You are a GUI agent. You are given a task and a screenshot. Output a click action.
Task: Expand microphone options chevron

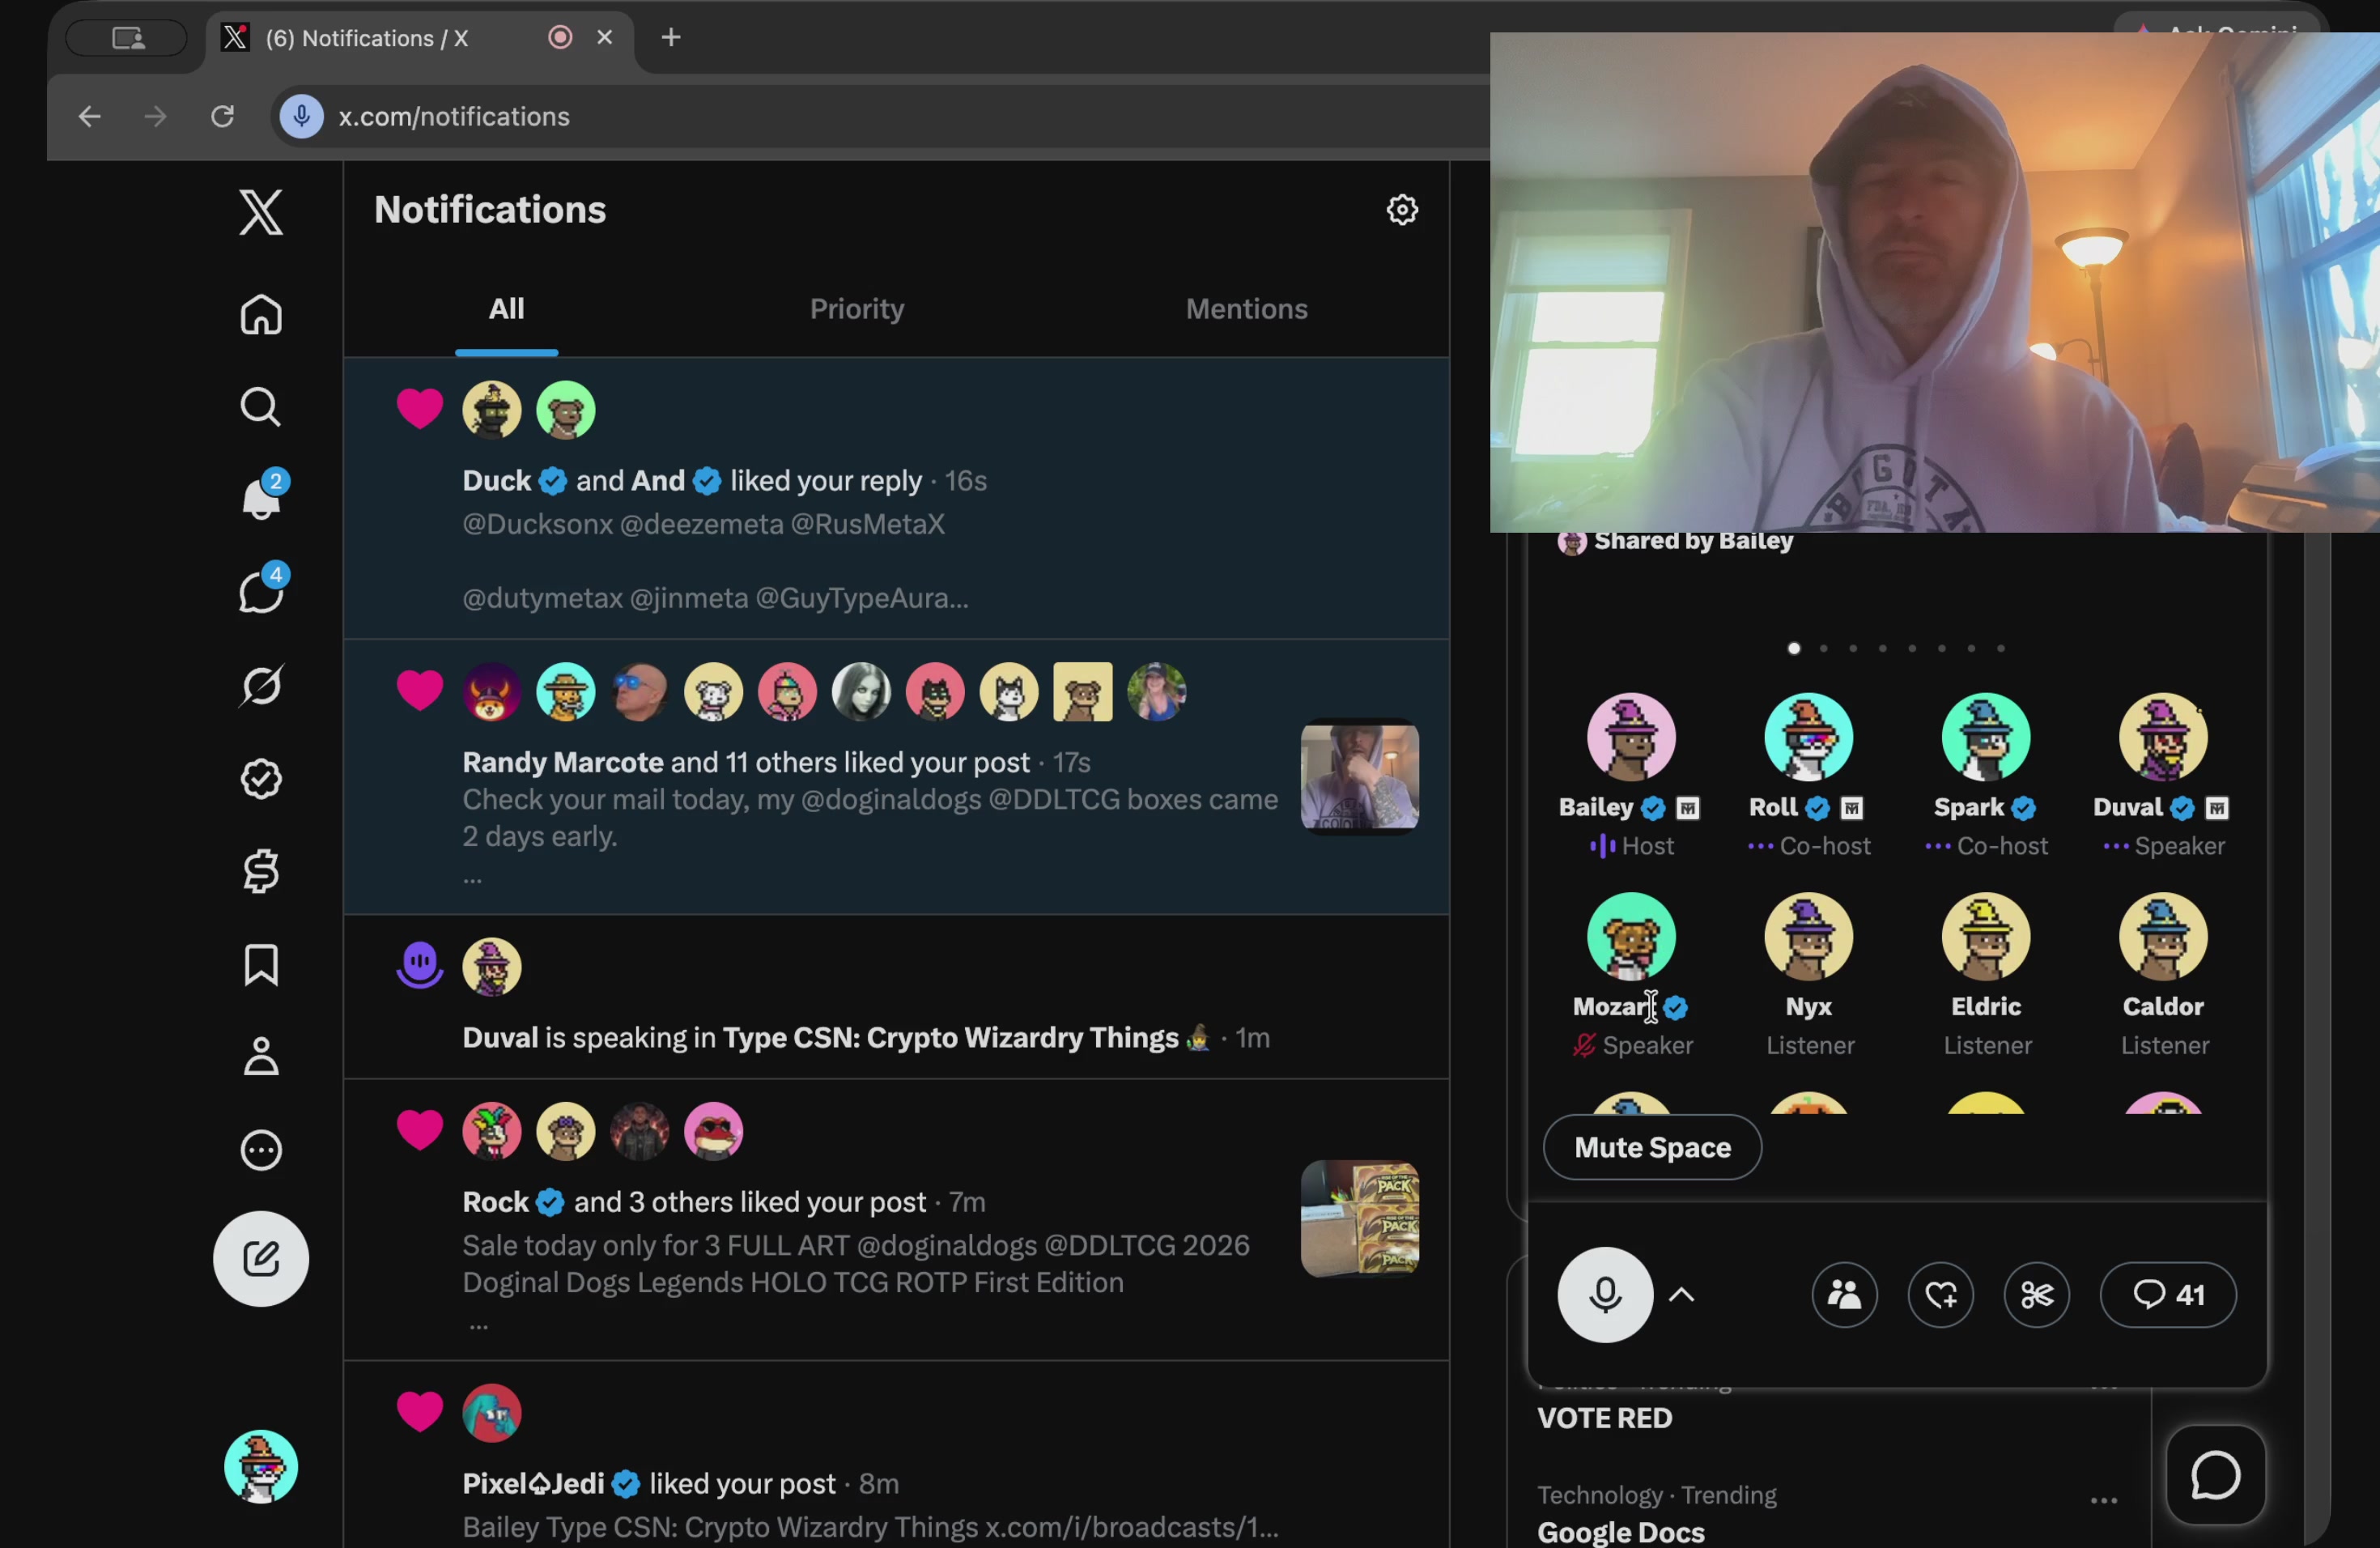(1682, 1295)
